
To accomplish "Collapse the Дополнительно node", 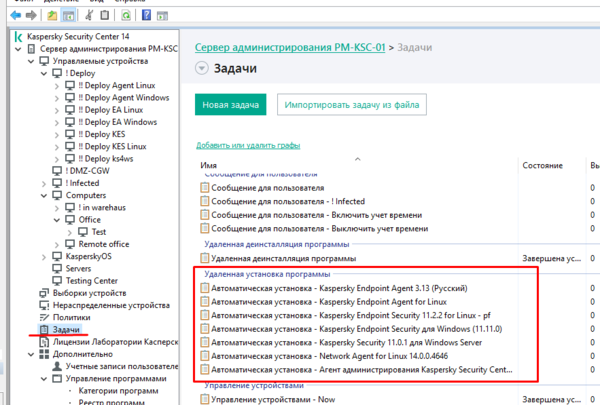I will (x=31, y=354).
